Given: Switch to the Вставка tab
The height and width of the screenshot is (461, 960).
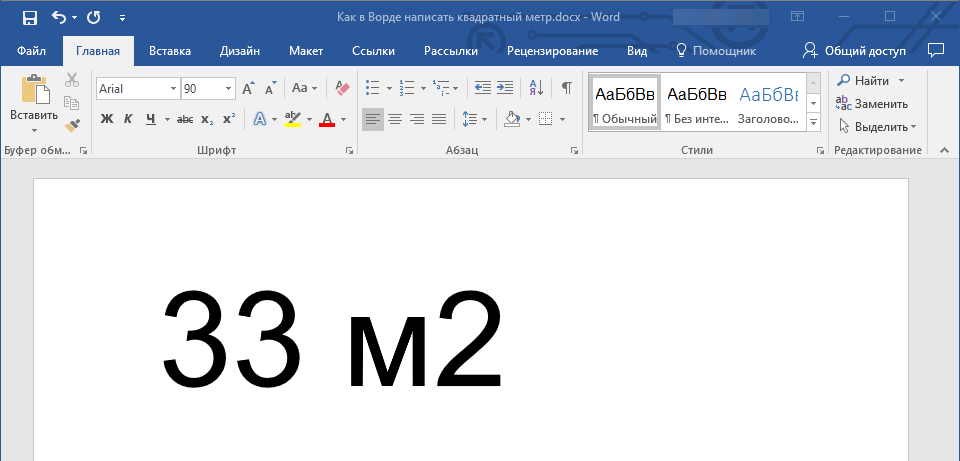Looking at the screenshot, I should pyautogui.click(x=170, y=51).
